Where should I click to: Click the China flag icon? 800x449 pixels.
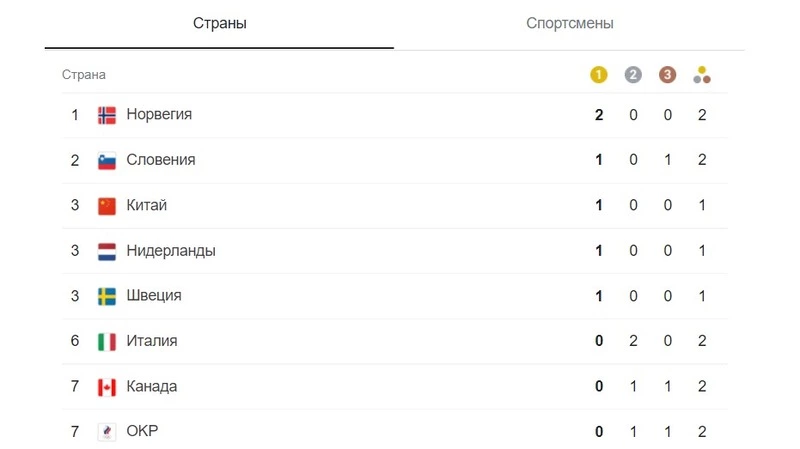coord(107,206)
